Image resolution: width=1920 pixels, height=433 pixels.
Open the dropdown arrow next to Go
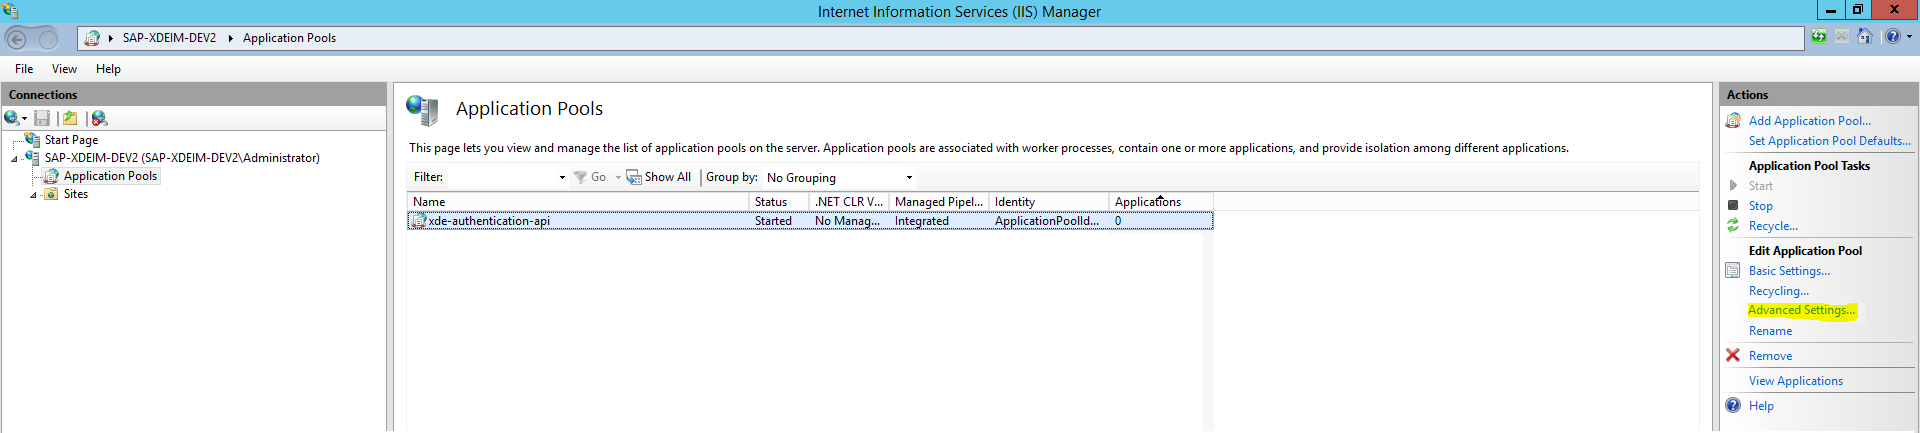click(x=618, y=177)
